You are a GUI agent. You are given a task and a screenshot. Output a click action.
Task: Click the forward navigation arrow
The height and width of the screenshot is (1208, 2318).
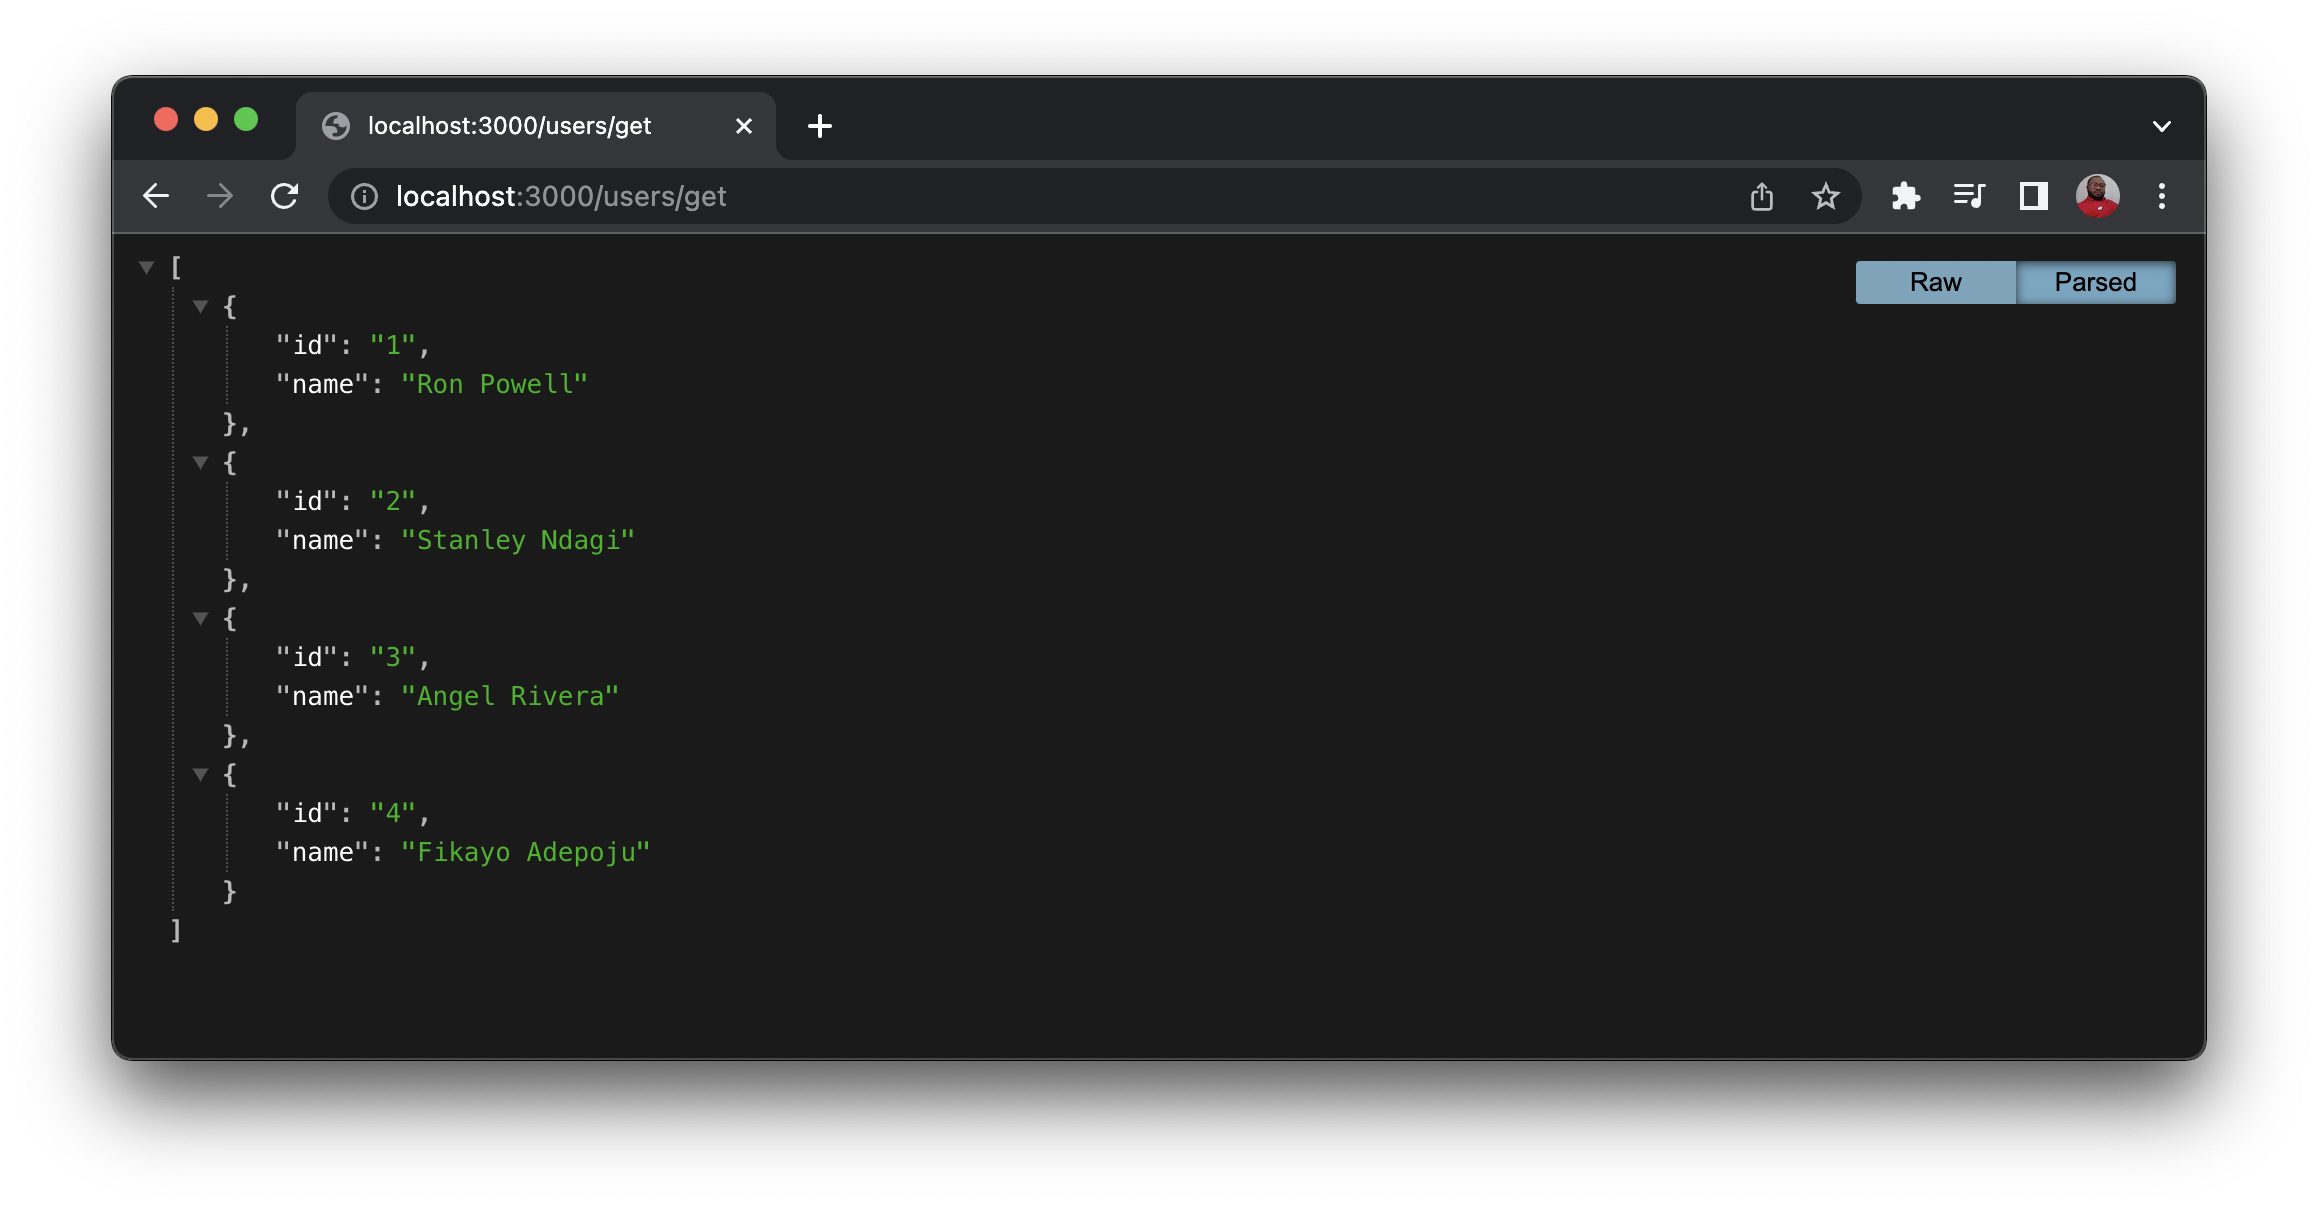219,196
